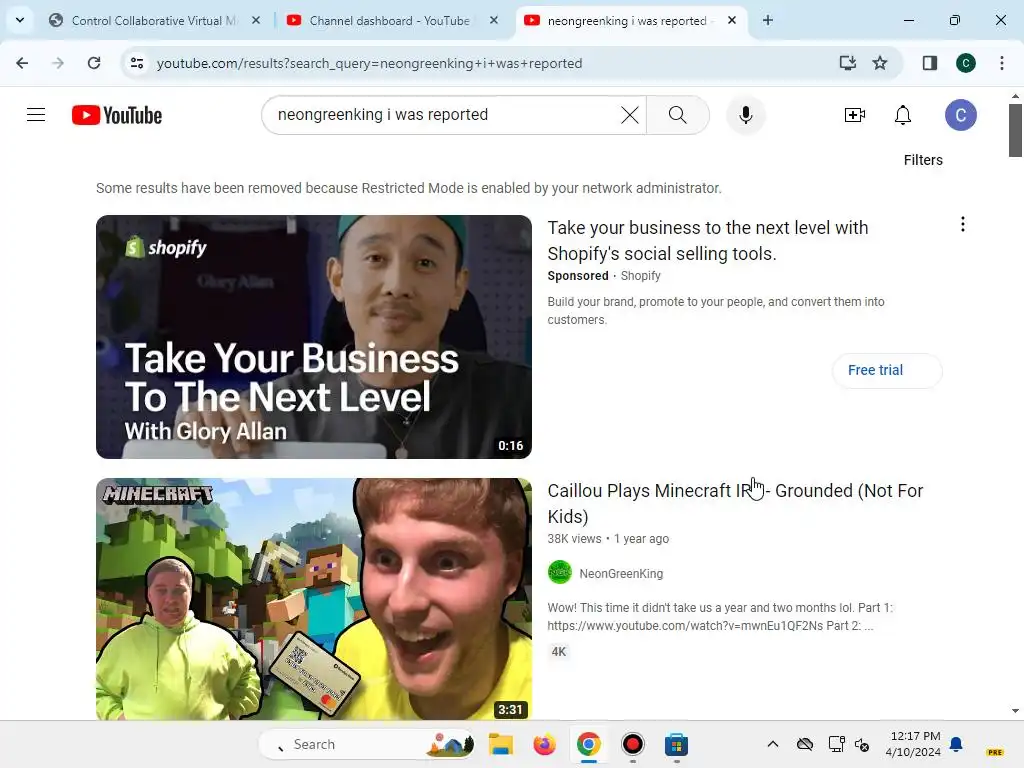Play the Shopify ad thumbnail
The width and height of the screenshot is (1024, 768).
313,336
